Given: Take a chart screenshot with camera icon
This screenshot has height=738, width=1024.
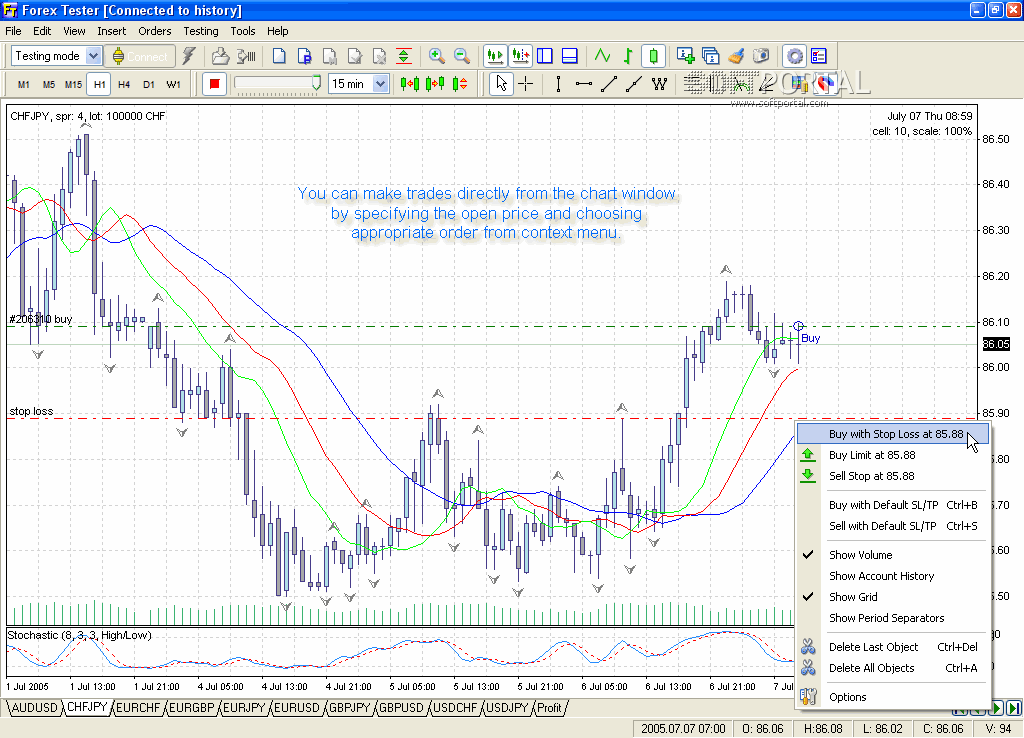Looking at the screenshot, I should 761,56.
